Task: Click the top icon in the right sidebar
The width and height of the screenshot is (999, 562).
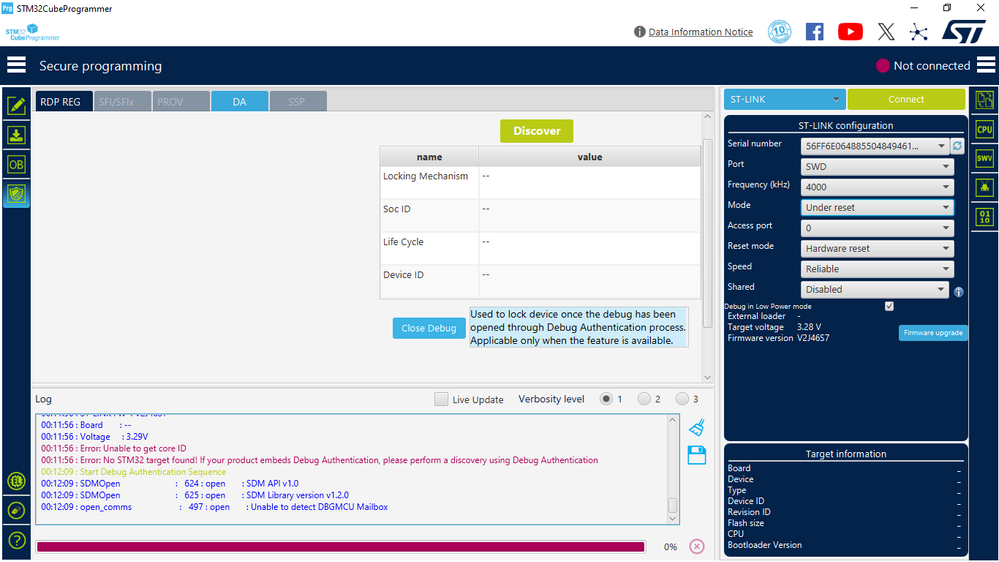Action: click(984, 100)
